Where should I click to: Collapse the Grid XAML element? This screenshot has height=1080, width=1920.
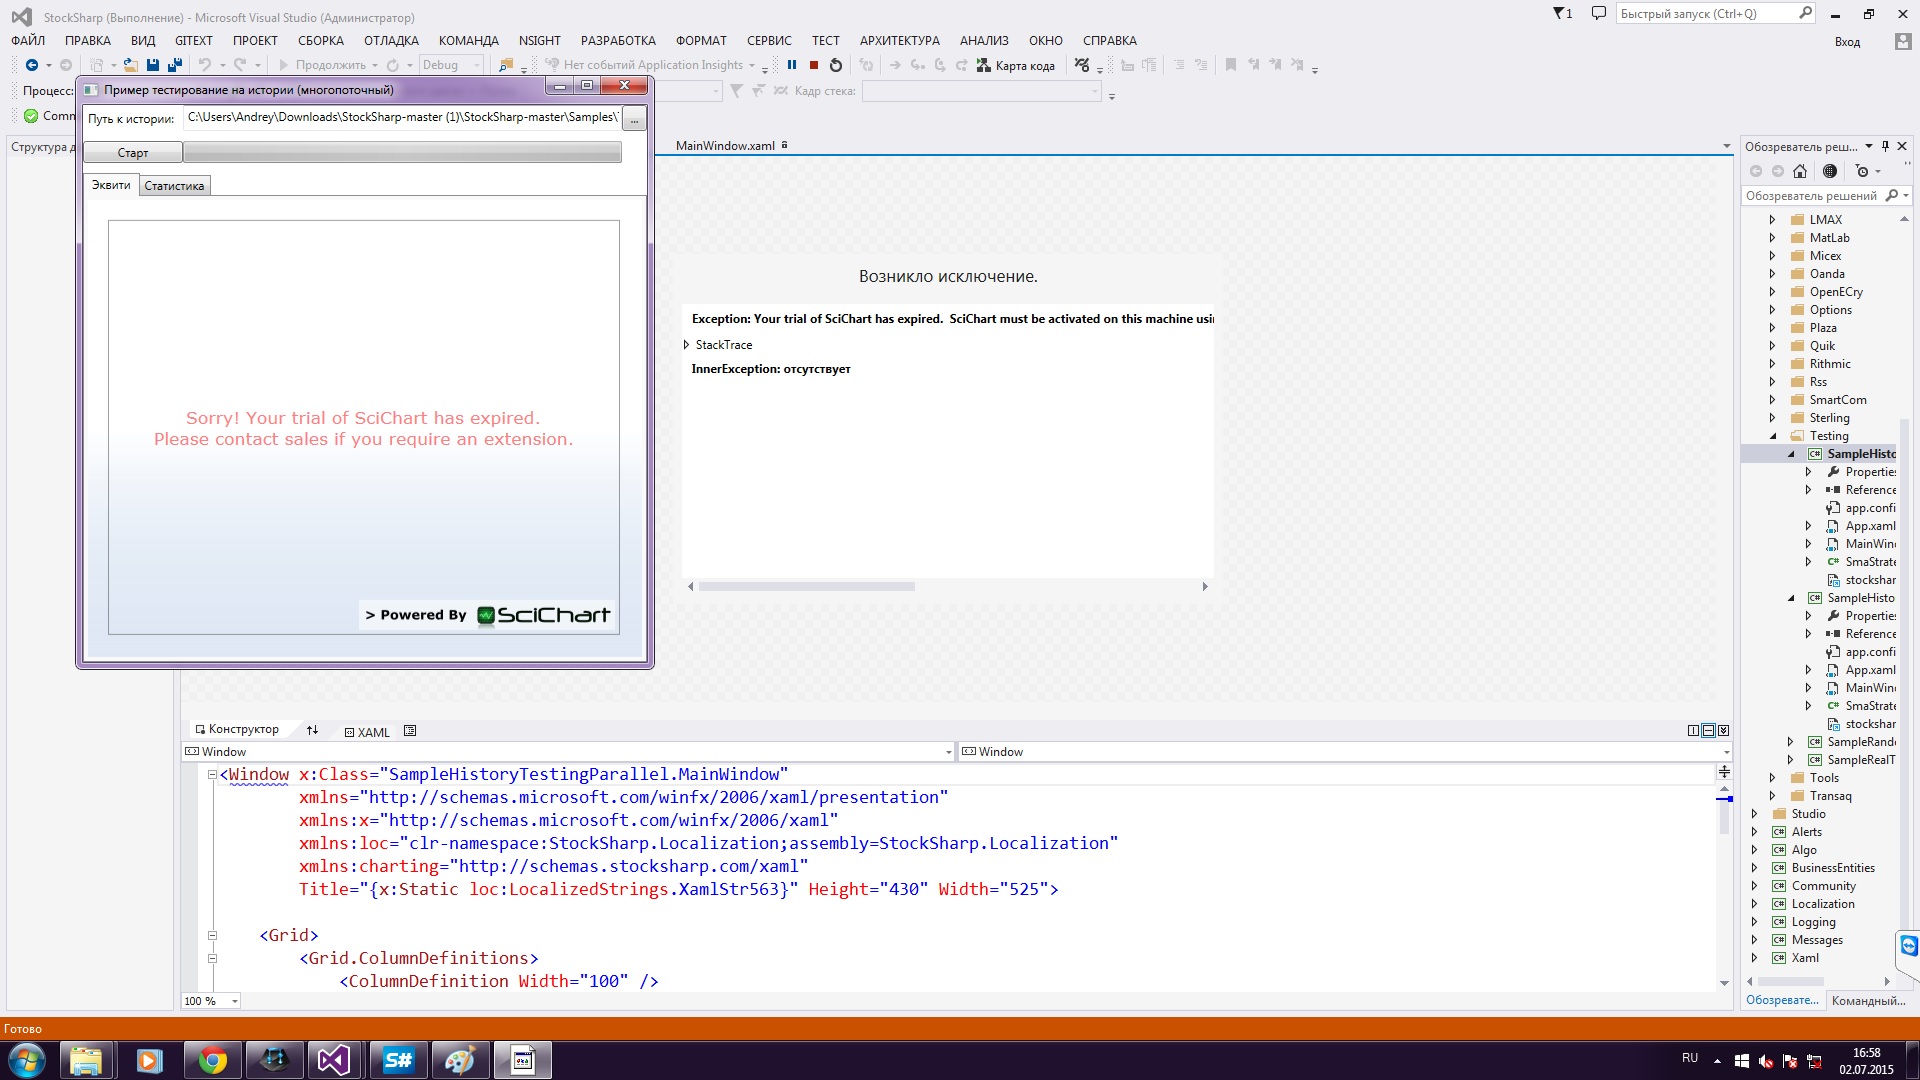212,936
